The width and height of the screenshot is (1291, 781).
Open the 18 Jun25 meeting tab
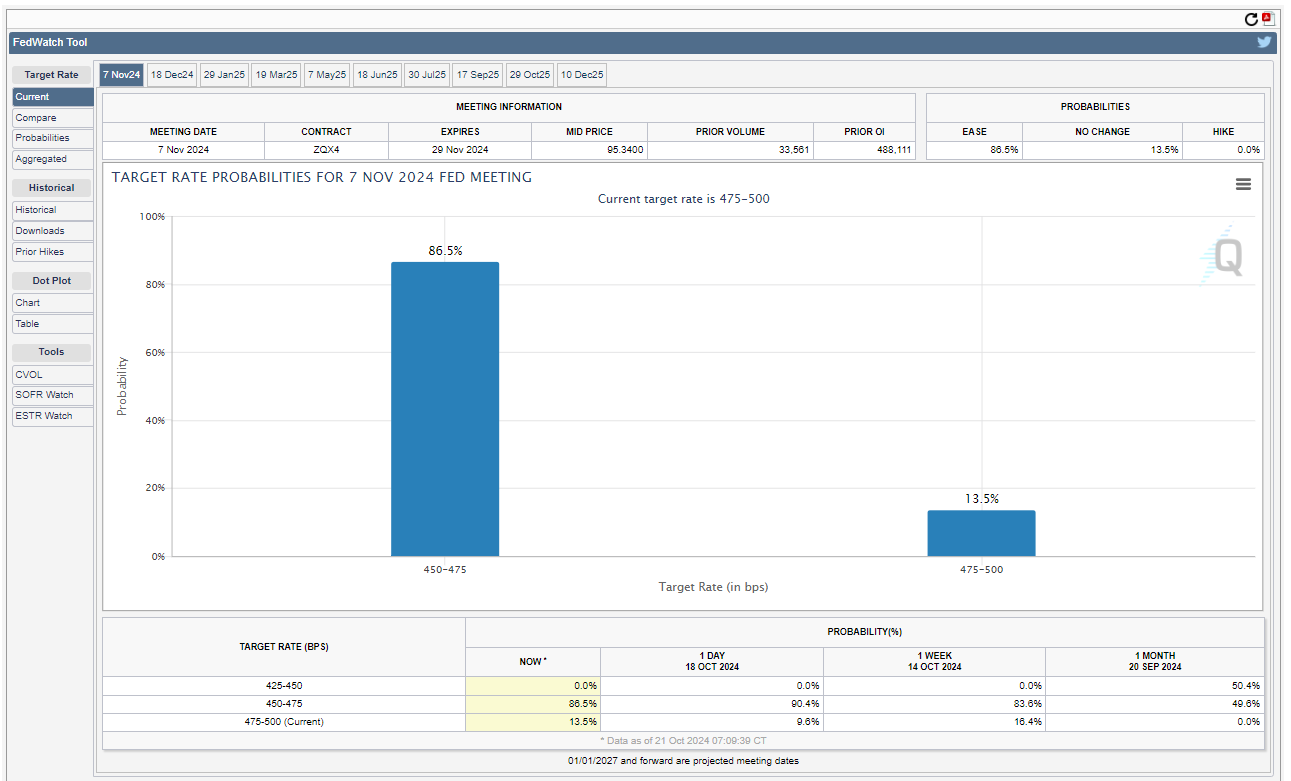pos(377,75)
